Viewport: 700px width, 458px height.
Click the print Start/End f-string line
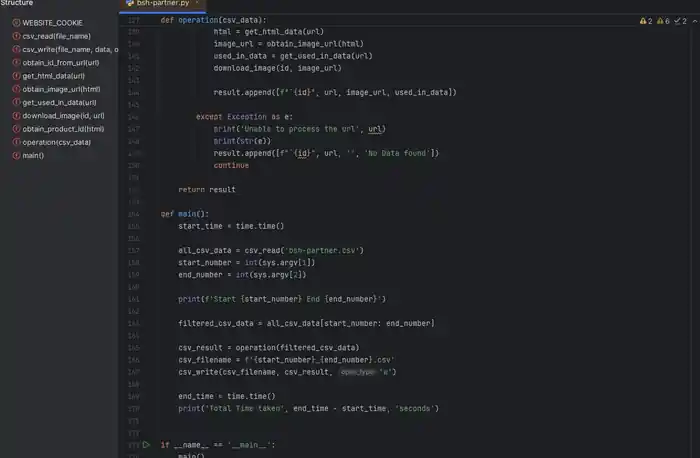pos(282,299)
